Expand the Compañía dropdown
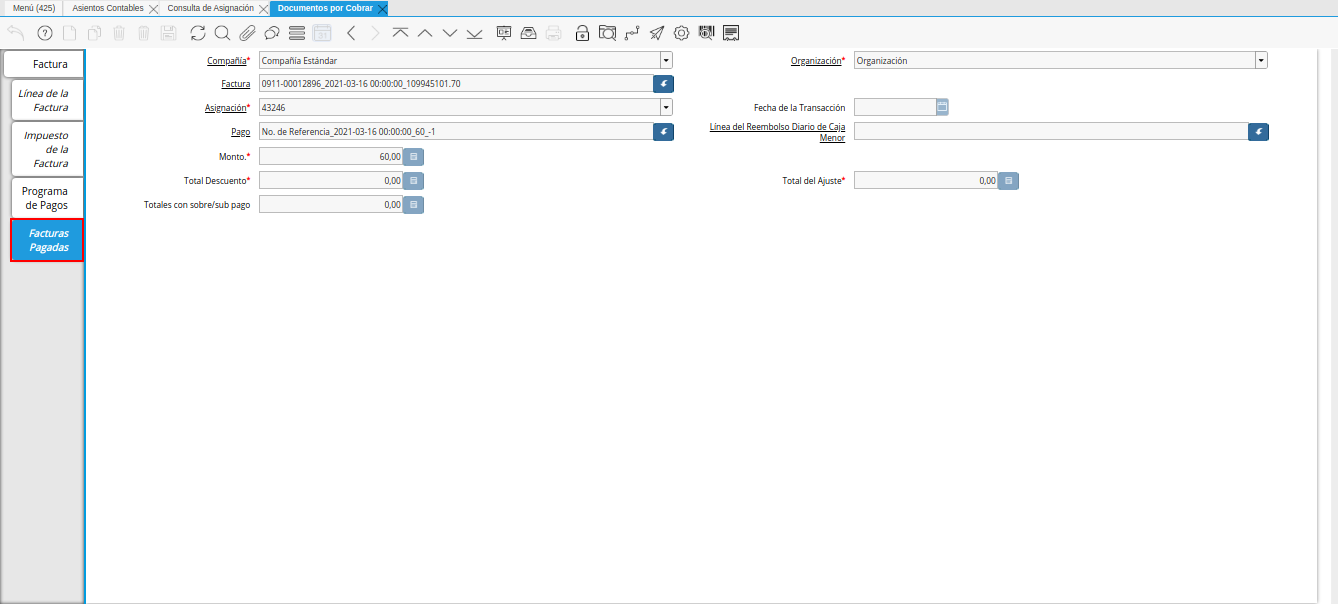Screen dimensions: 1338x605 point(666,61)
